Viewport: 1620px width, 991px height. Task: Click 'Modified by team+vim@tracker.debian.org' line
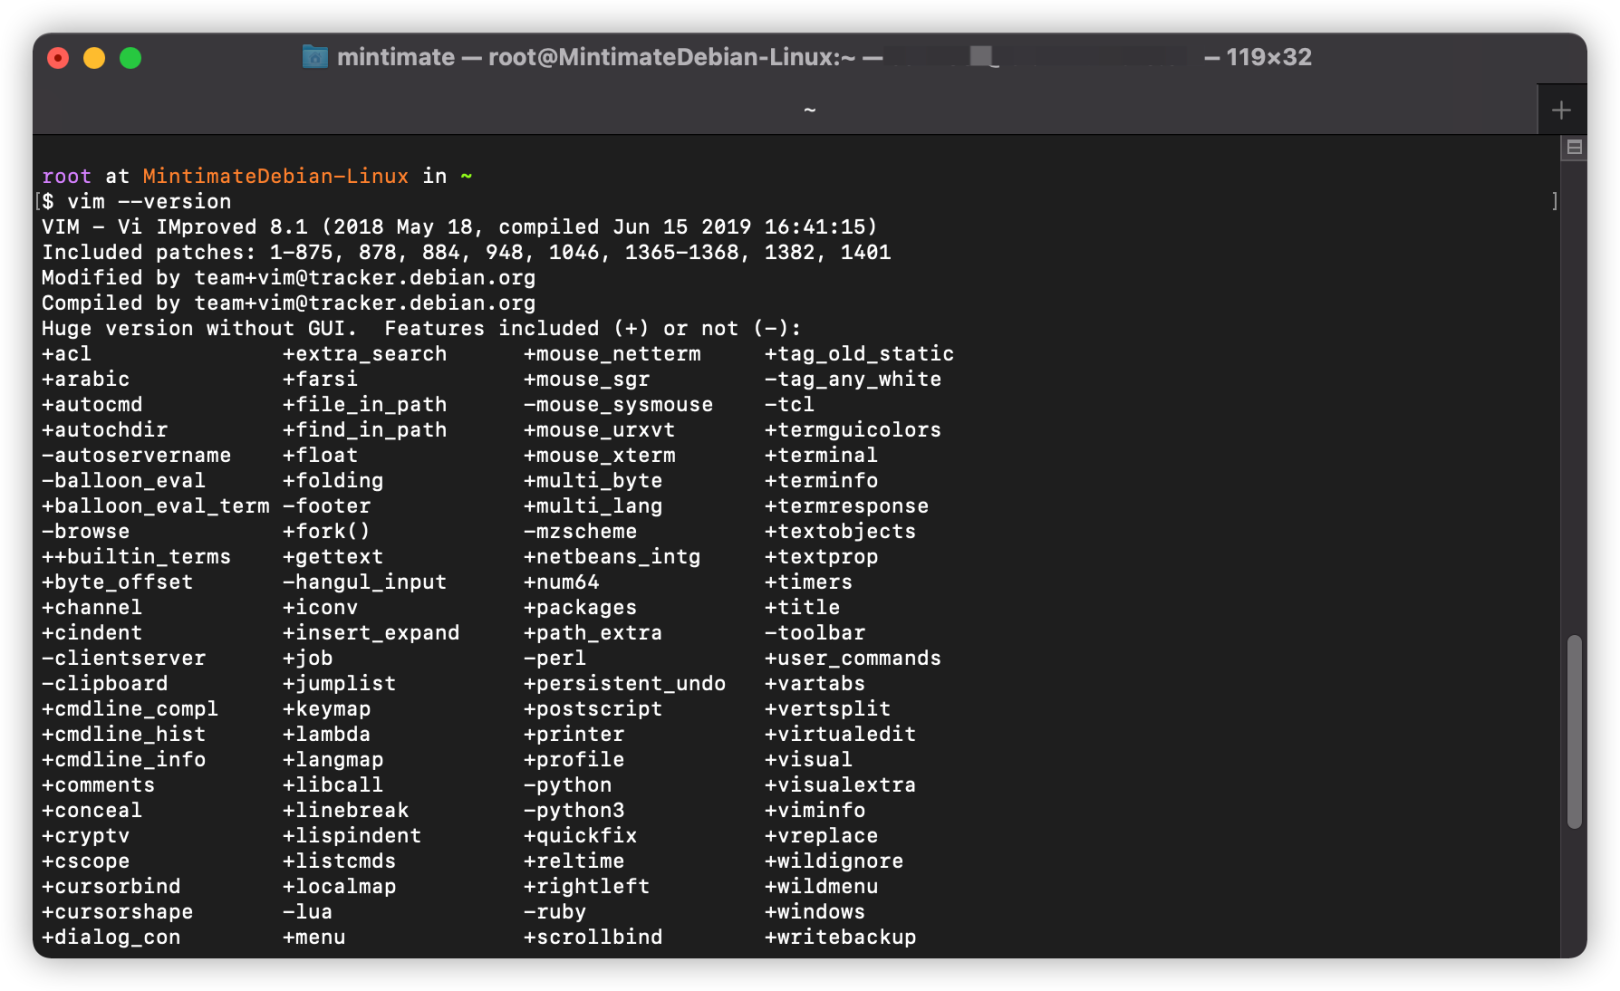(x=288, y=277)
